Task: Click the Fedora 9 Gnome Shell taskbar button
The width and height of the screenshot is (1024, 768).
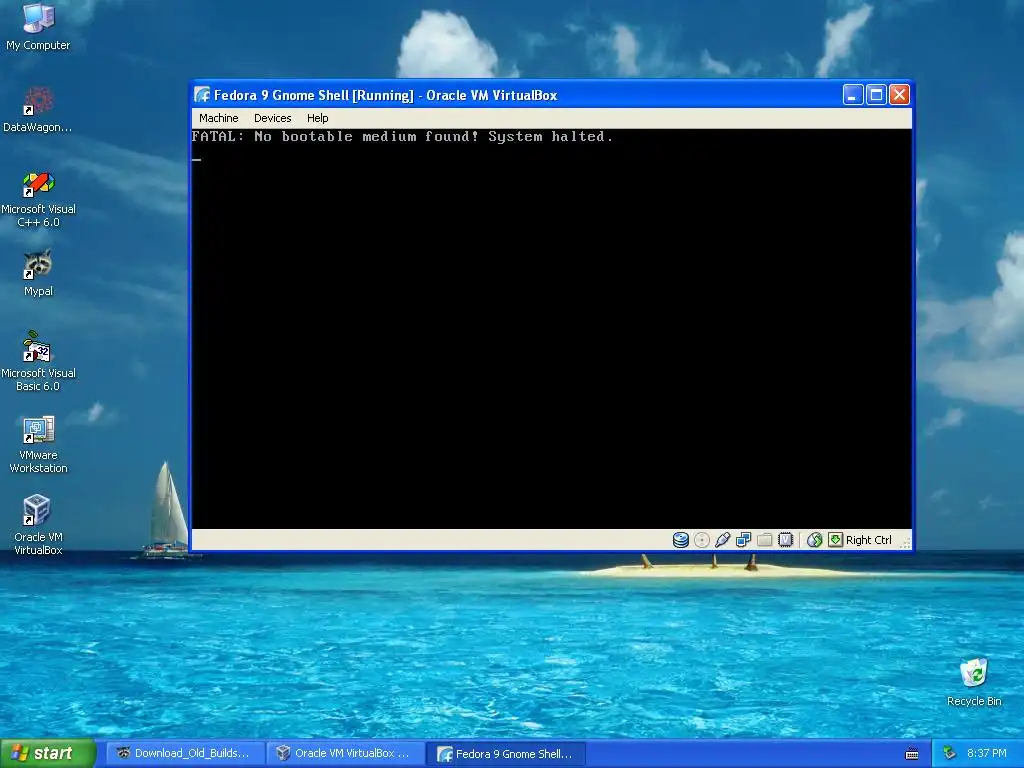Action: (507, 754)
